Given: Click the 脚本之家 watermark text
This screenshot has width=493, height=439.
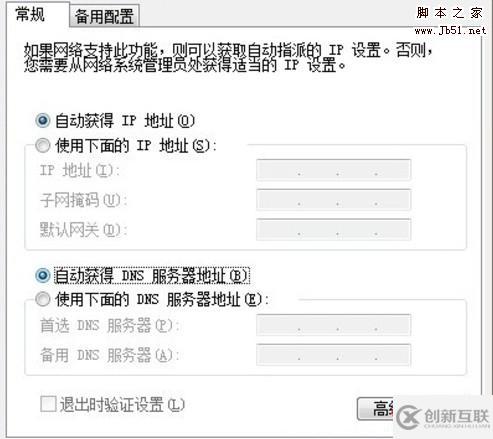Looking at the screenshot, I should point(450,13).
